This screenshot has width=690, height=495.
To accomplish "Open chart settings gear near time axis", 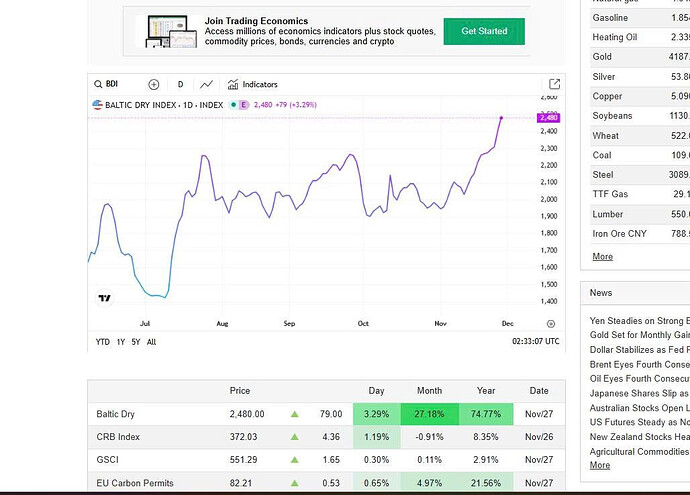I will [551, 324].
